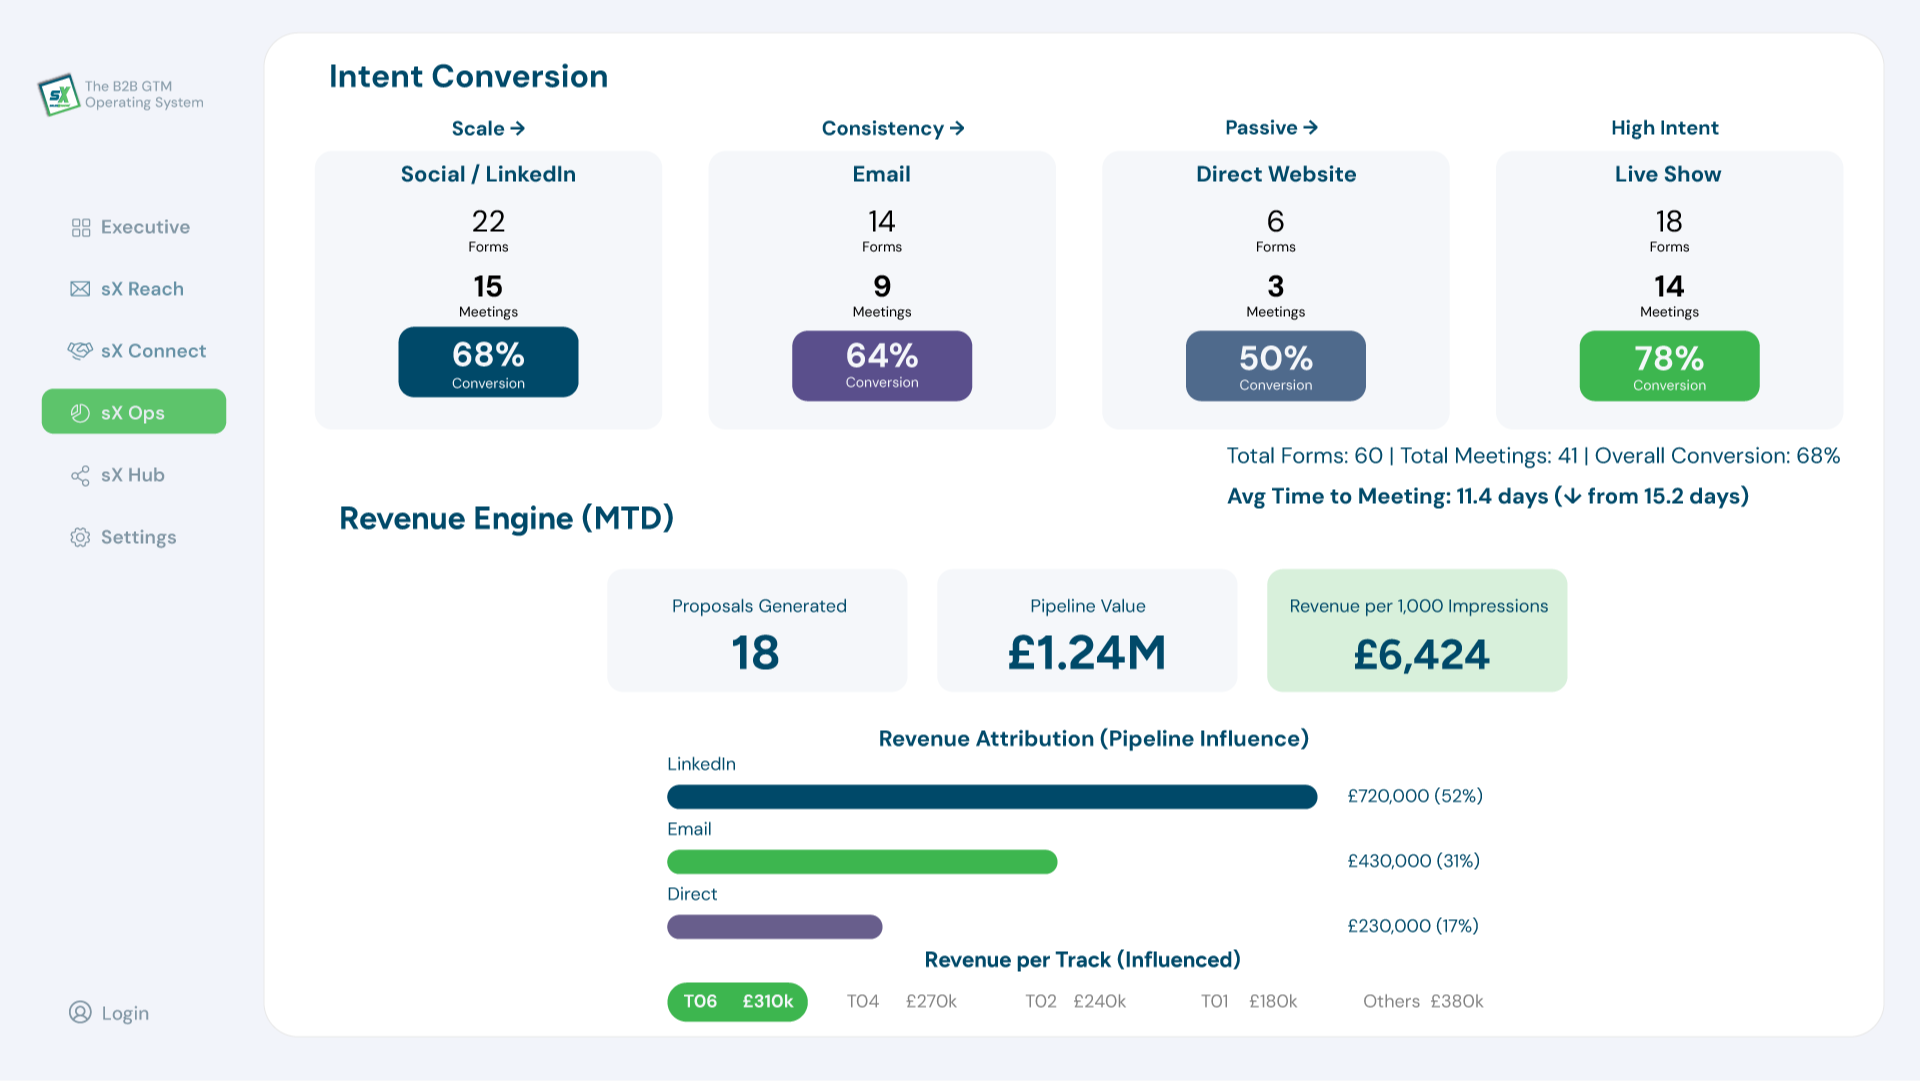The image size is (1920, 1081).
Task: Click the Consistency arrow heading
Action: pos(892,128)
